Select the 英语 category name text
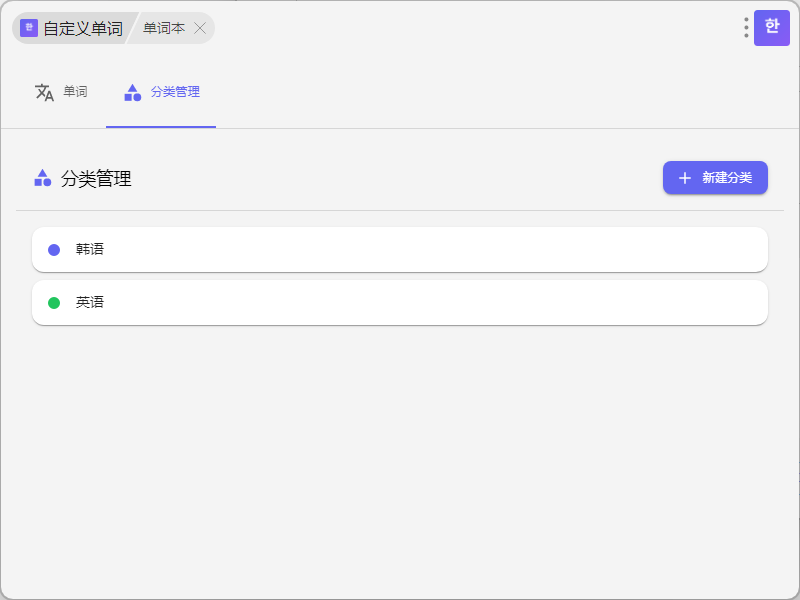 tap(90, 302)
